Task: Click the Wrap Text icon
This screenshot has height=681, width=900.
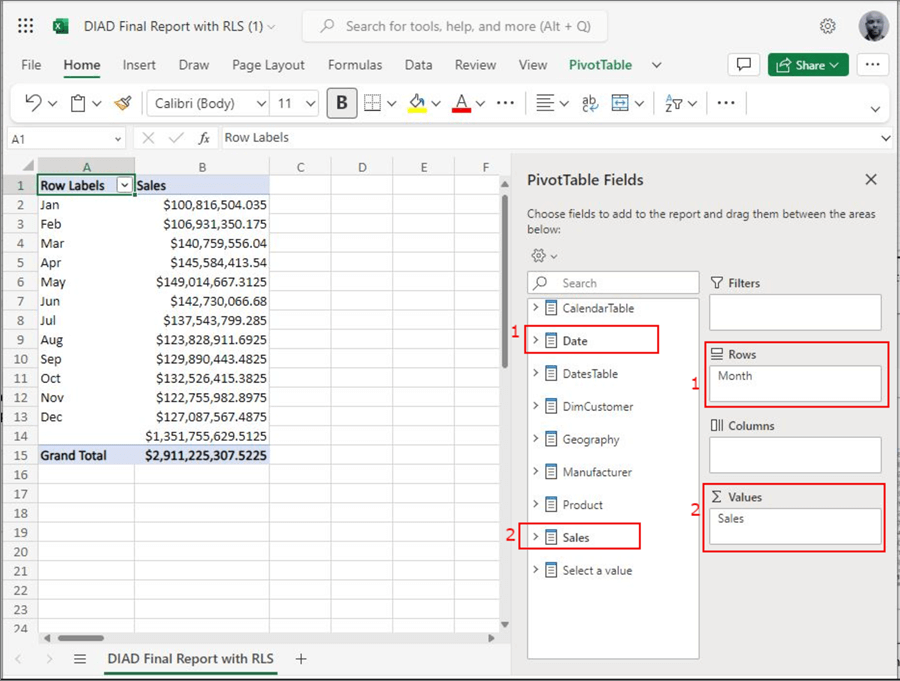Action: 590,103
